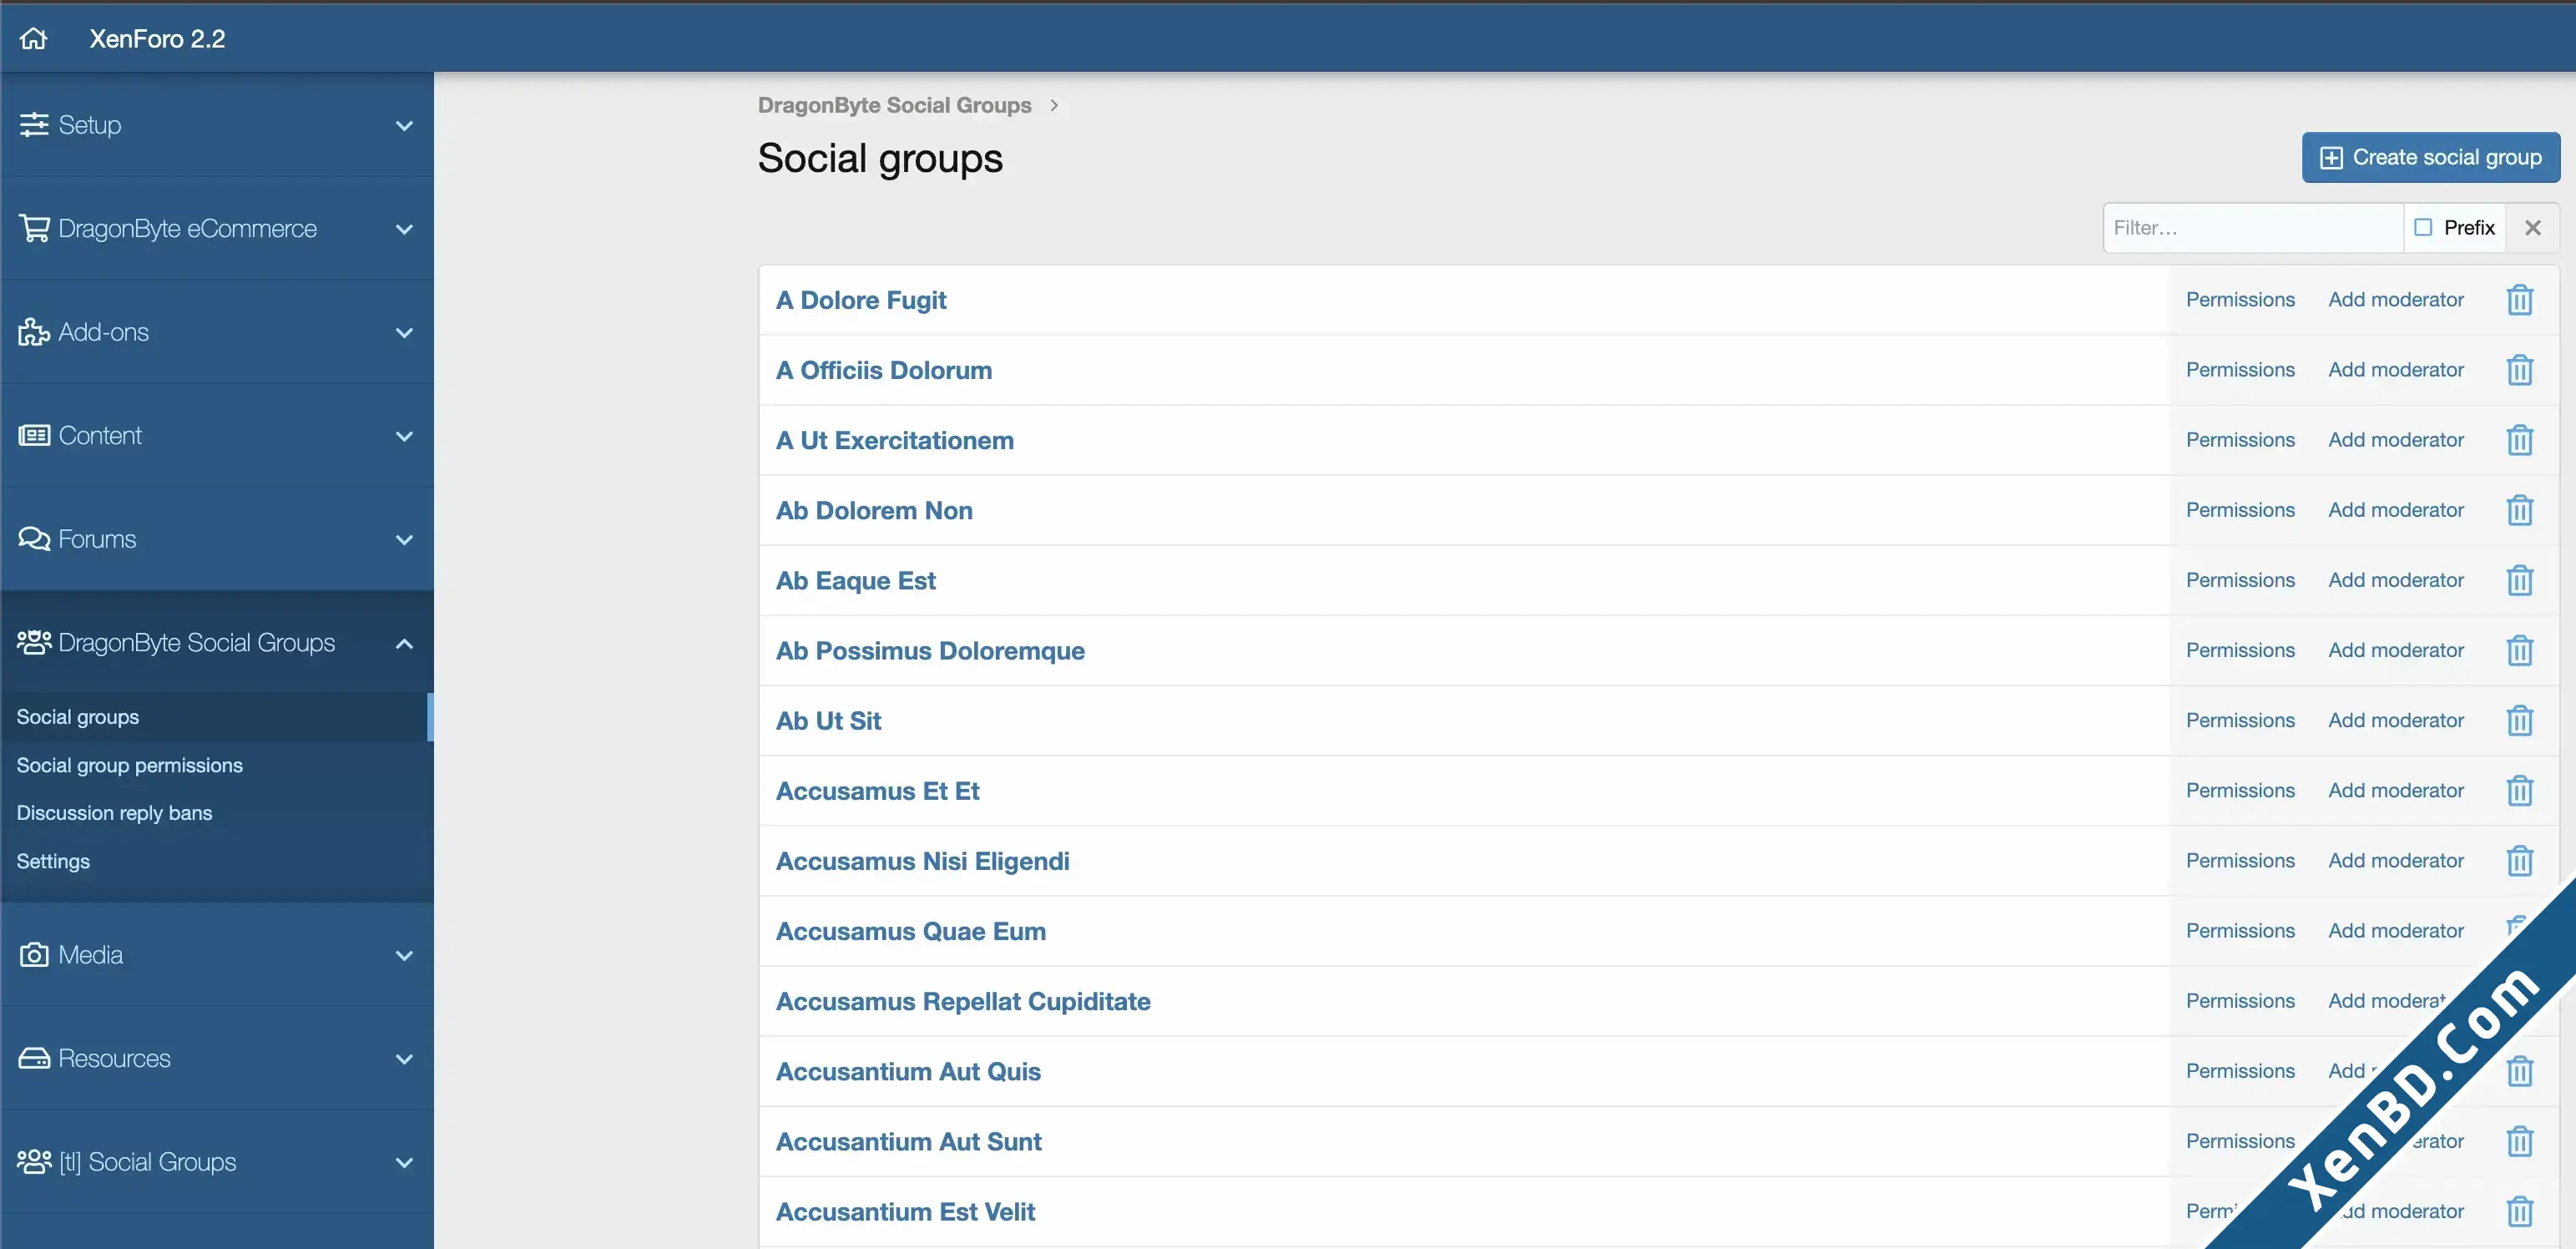Delete the Accusamus Et Et group

coord(2519,791)
